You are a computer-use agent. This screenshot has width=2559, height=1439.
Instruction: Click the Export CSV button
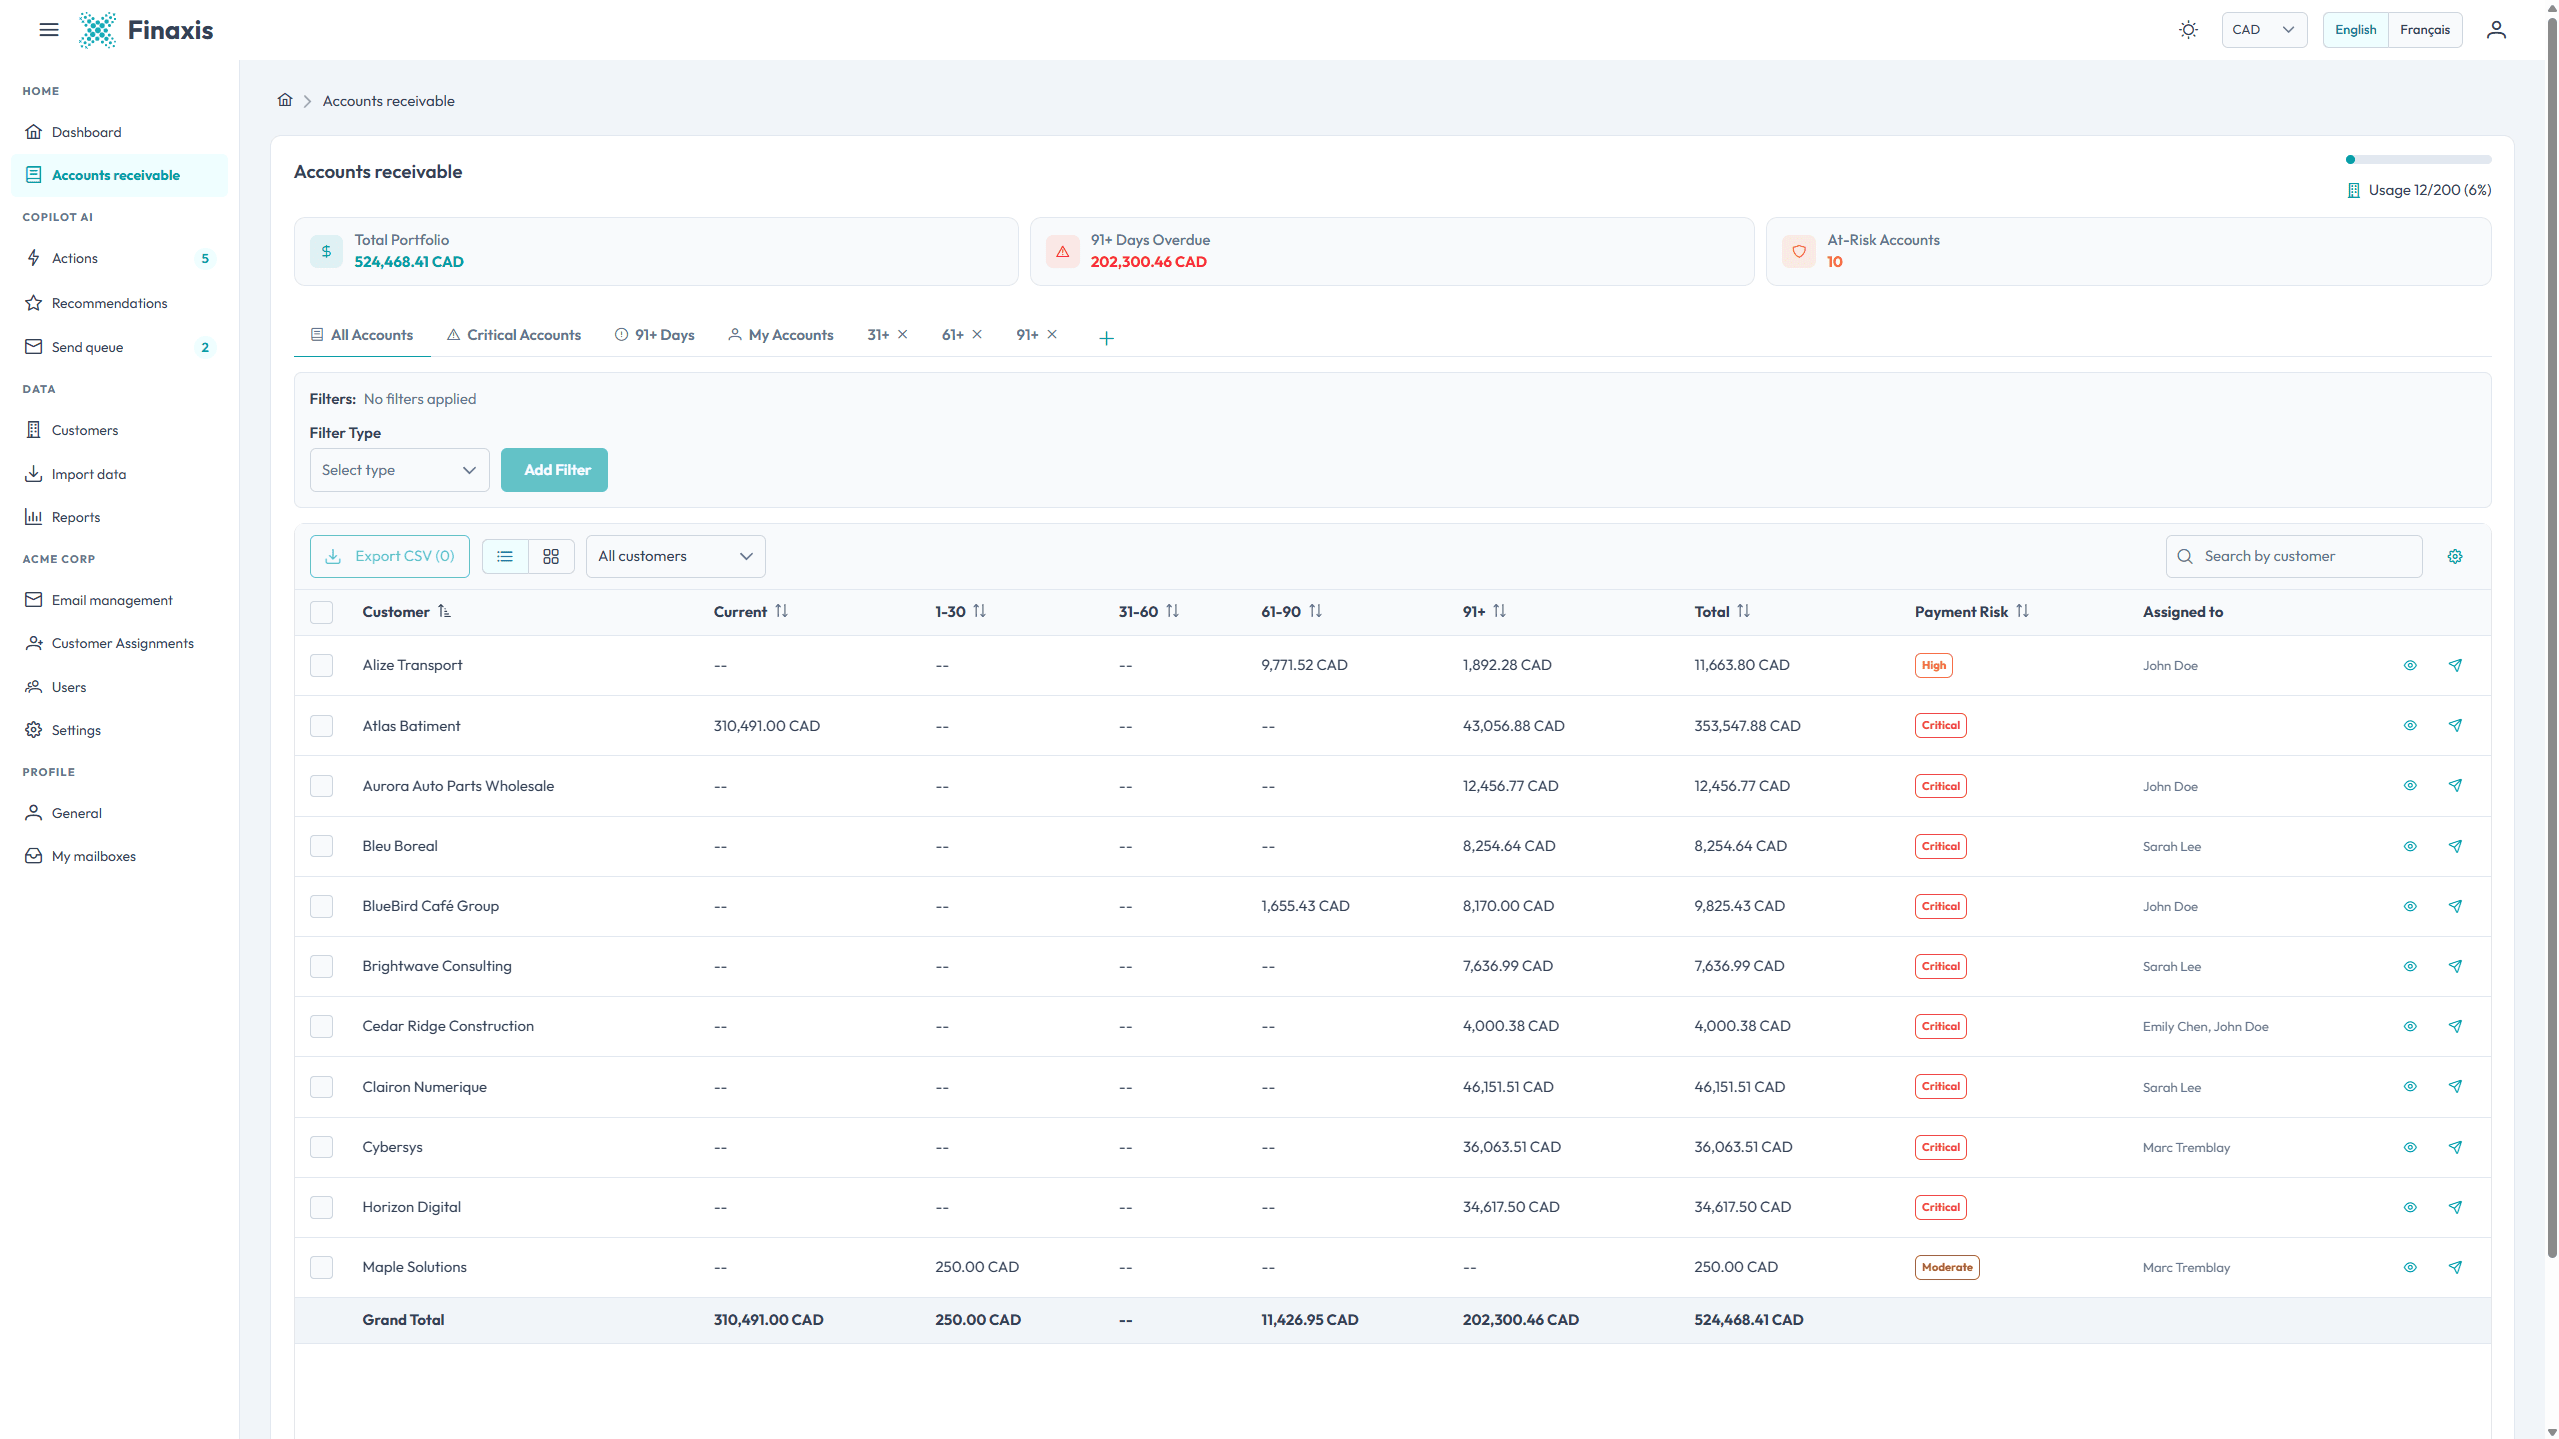pyautogui.click(x=389, y=556)
